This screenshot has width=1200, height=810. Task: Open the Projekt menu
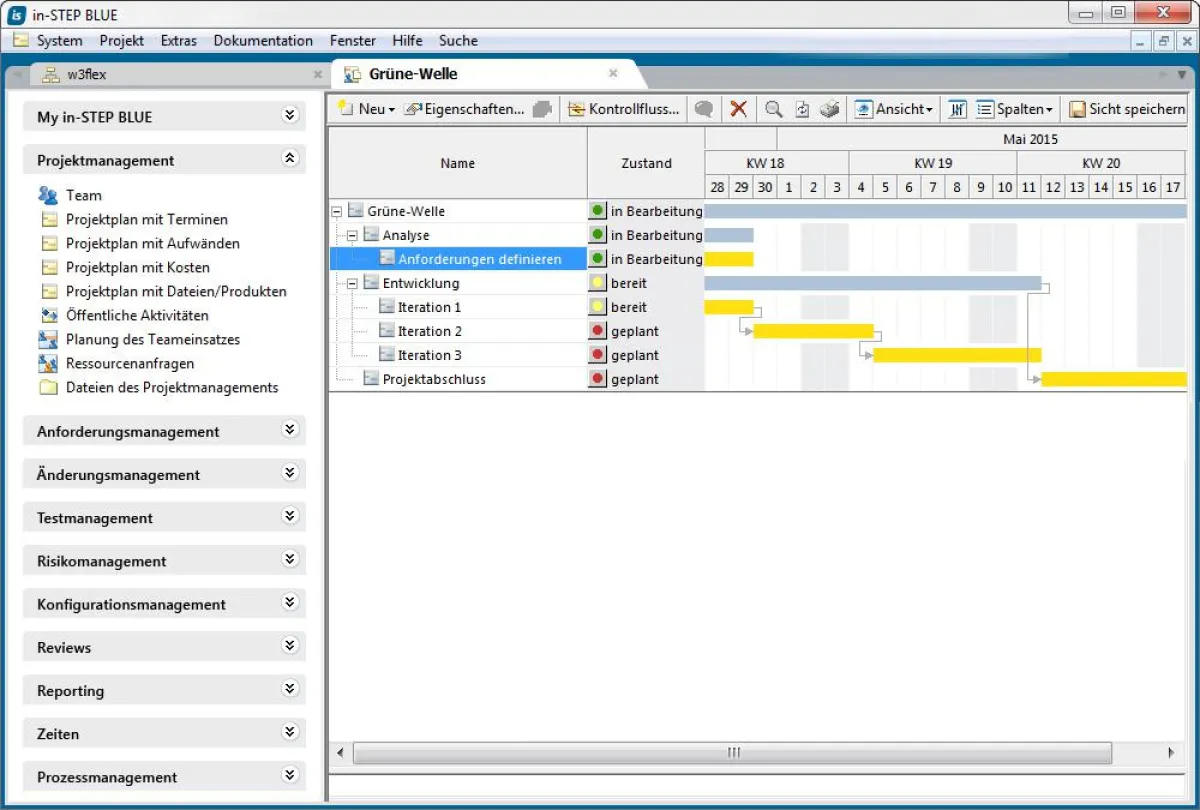click(121, 40)
